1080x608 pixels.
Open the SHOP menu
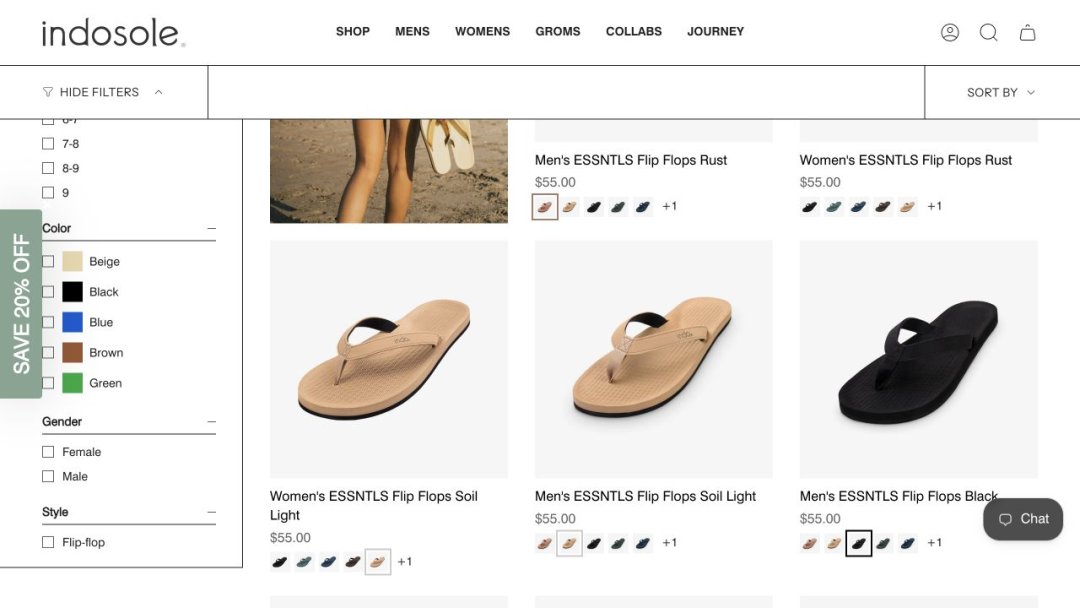coord(353,32)
